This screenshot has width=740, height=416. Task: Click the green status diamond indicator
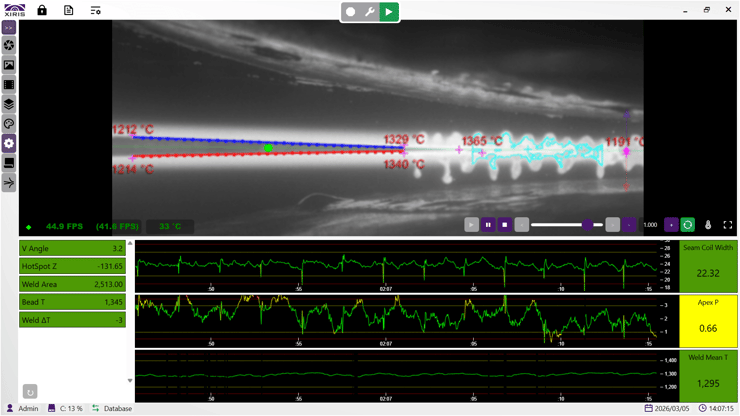tap(29, 227)
